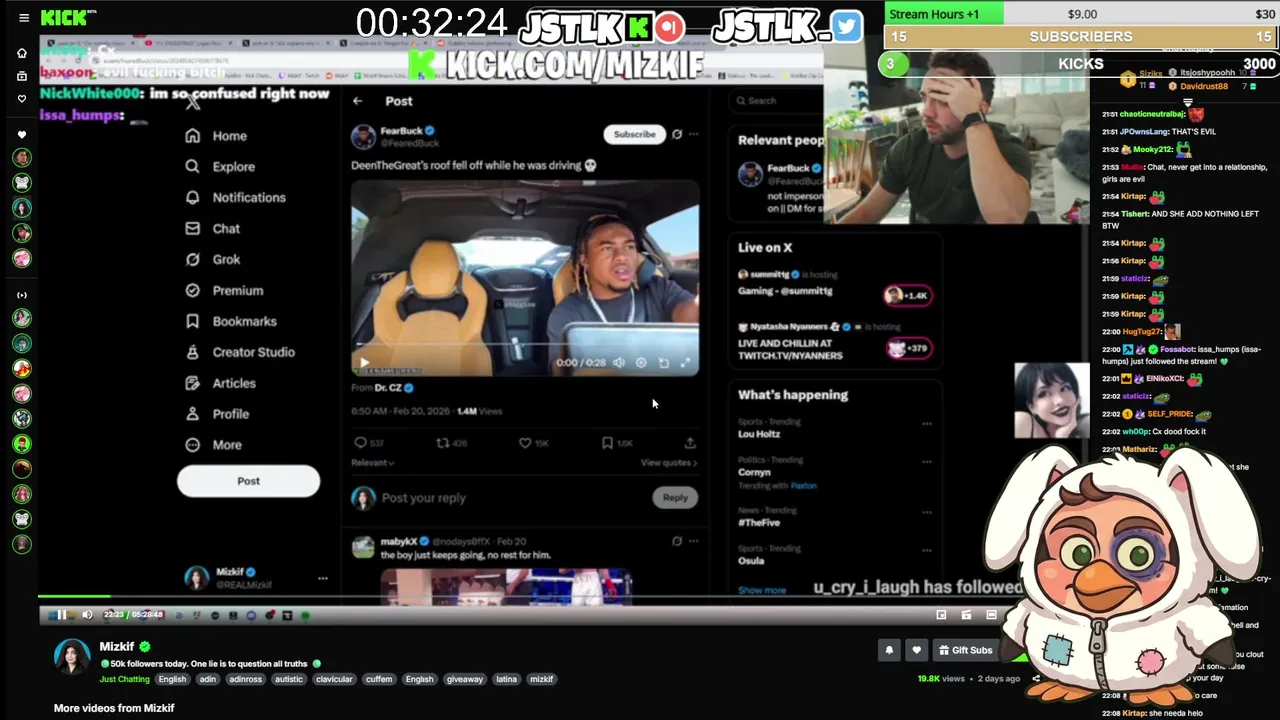
Task: Open Grok actions on mabykX's reply
Action: [677, 541]
